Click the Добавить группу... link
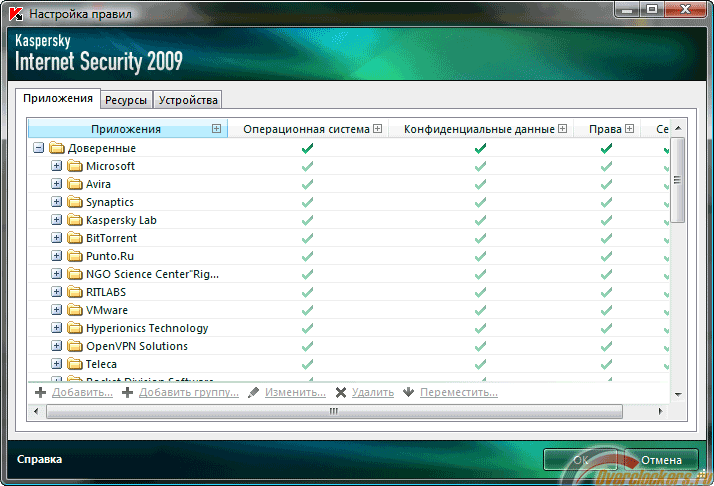The width and height of the screenshot is (714, 486). (x=189, y=392)
